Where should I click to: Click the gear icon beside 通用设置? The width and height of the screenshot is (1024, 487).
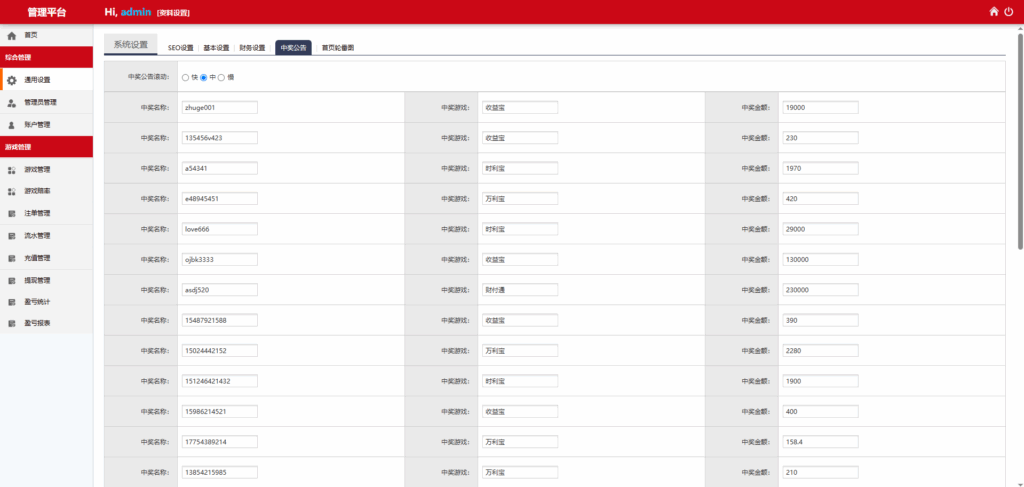pos(11,80)
